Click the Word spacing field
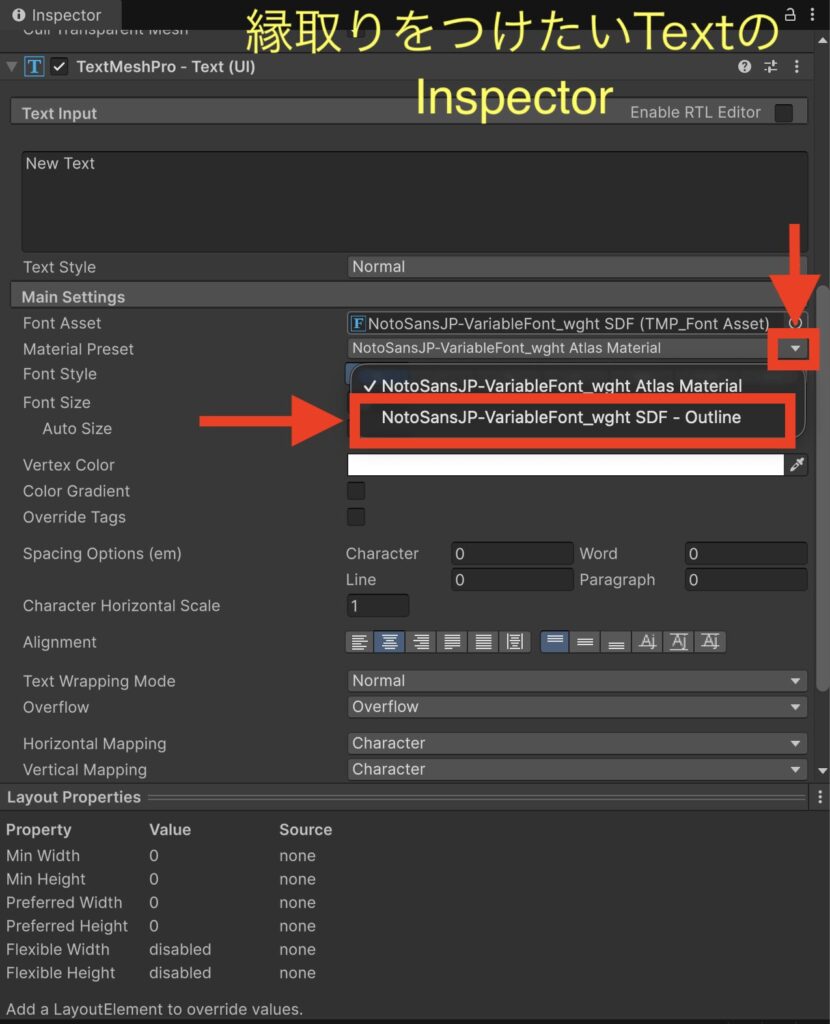The width and height of the screenshot is (830, 1024). click(746, 554)
